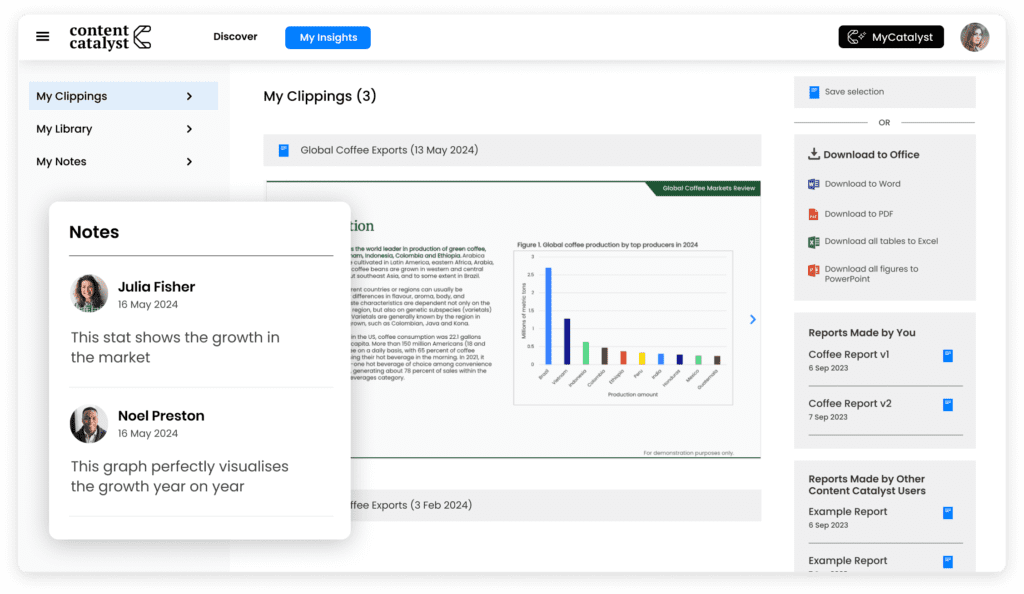
Task: Click the Brazil bar in the chart
Action: pos(547,316)
